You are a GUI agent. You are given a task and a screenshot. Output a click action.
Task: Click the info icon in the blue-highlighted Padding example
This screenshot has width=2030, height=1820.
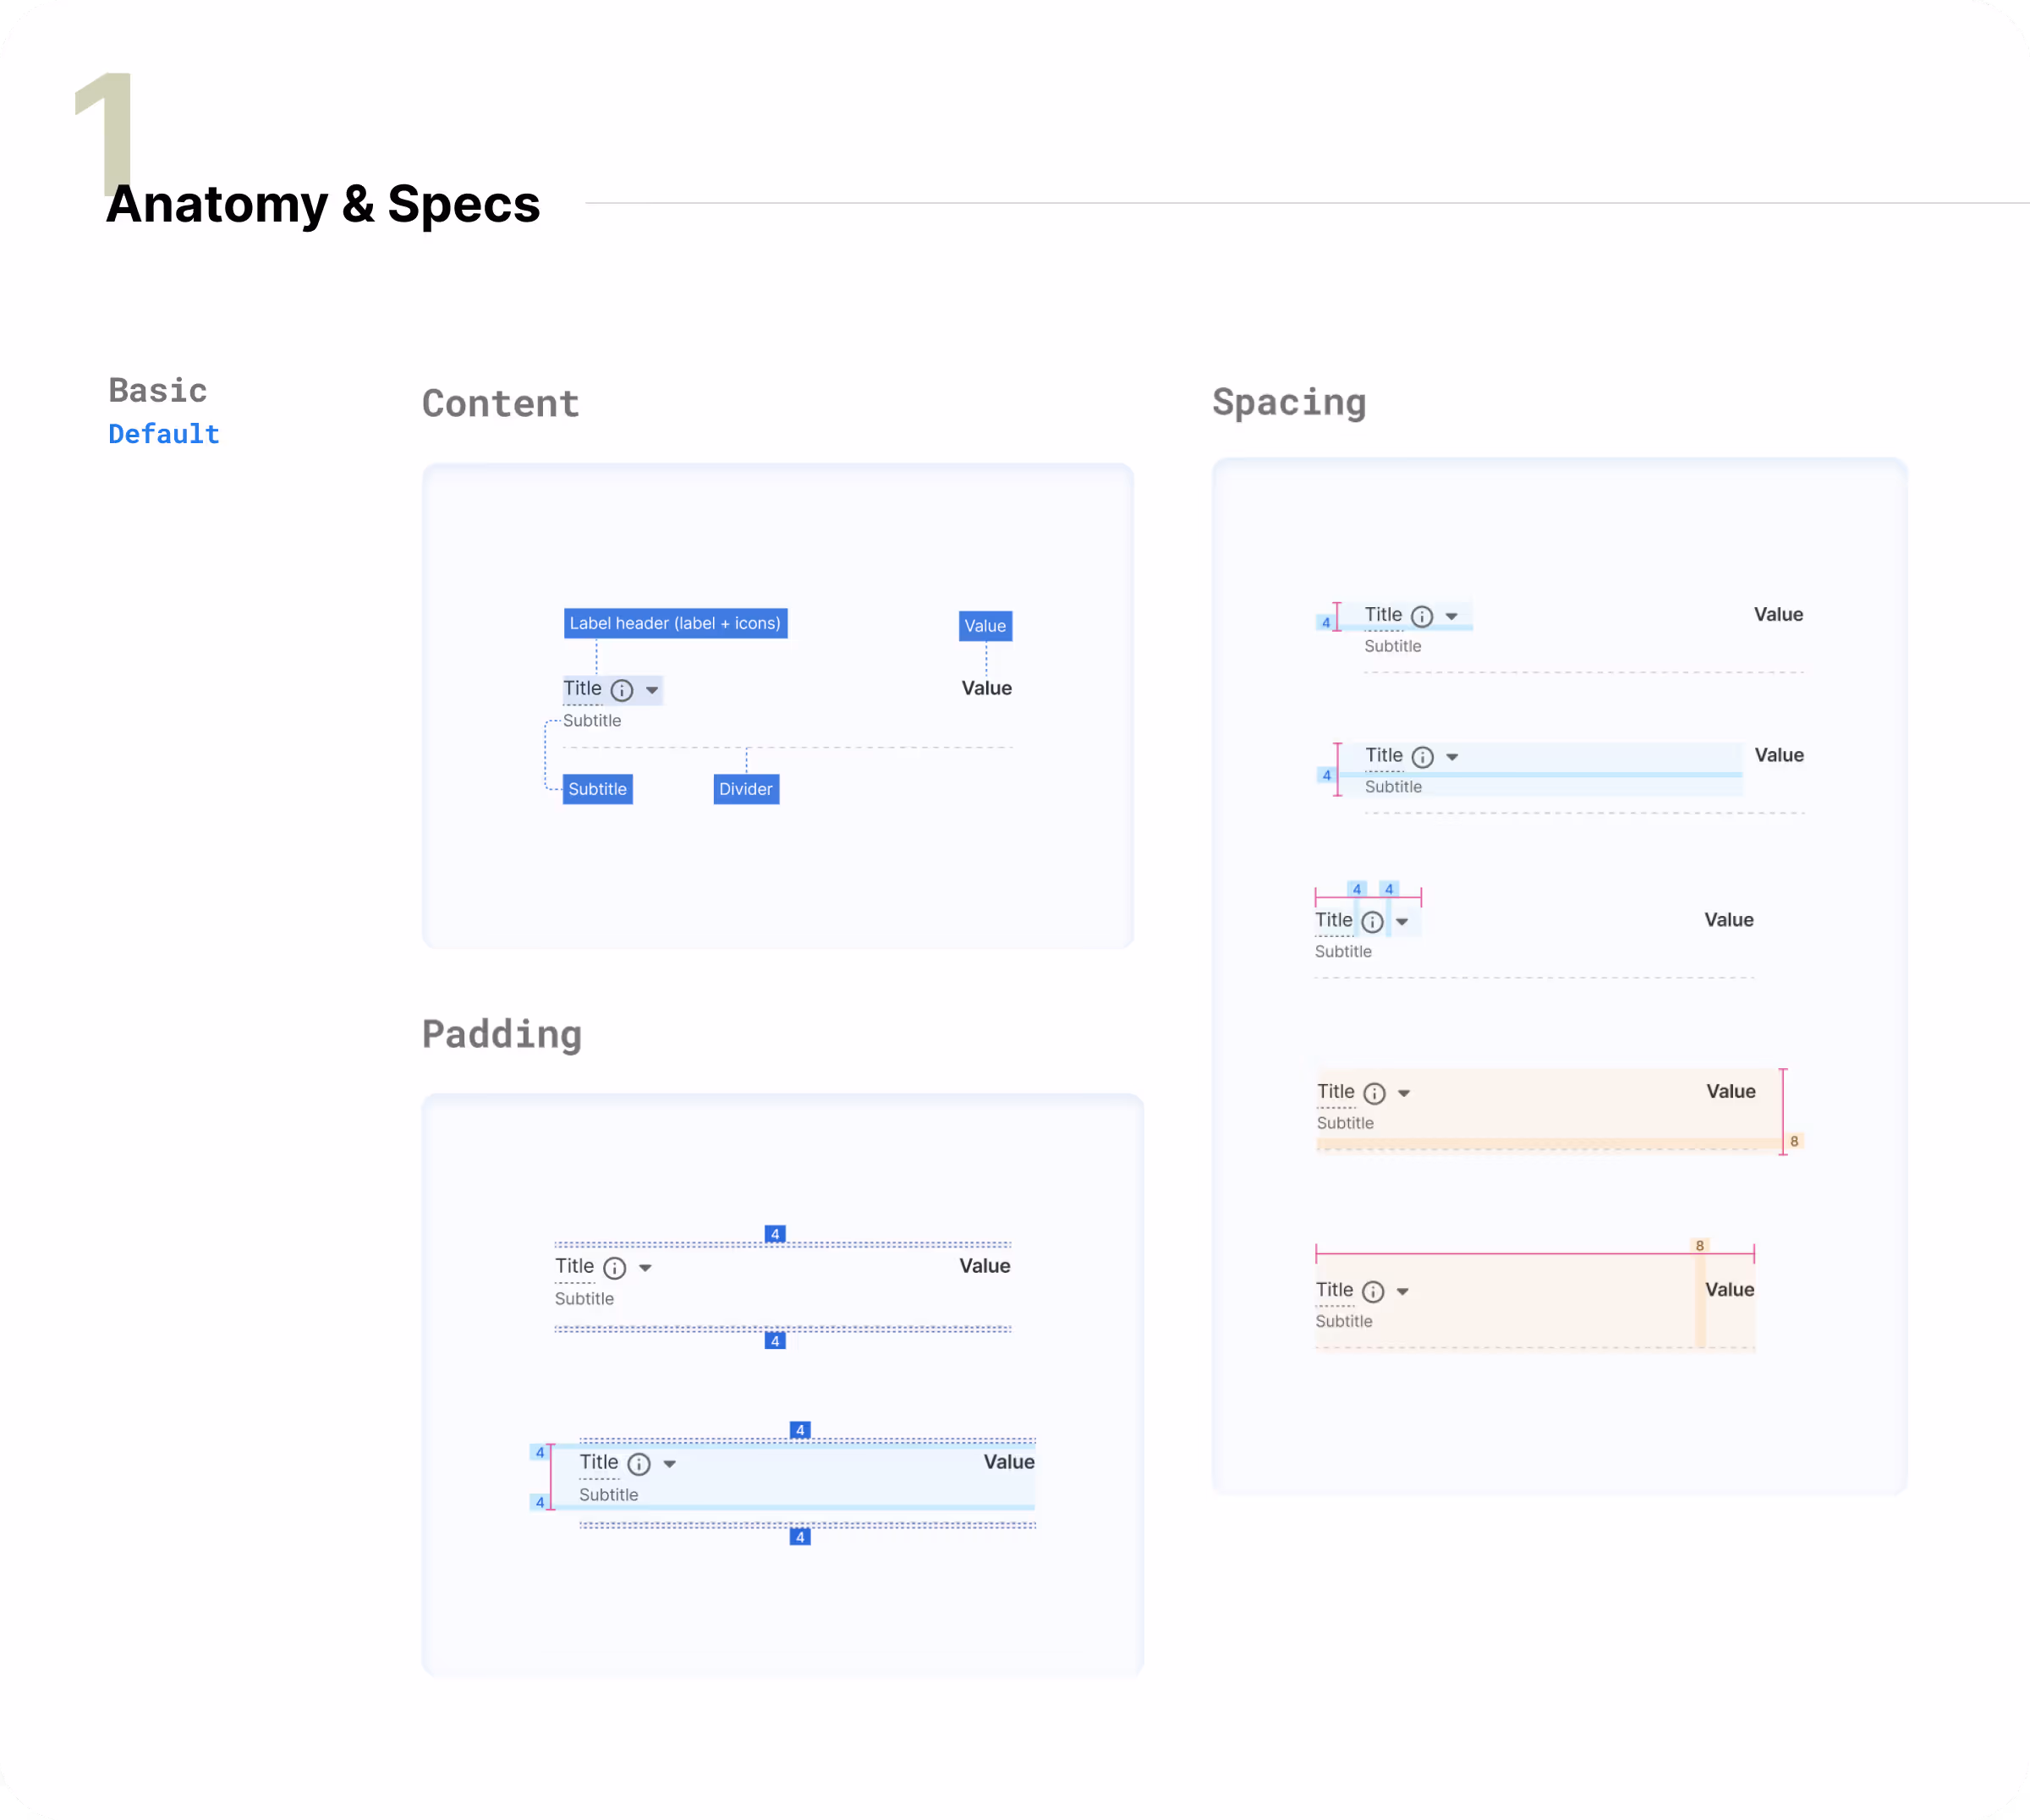[x=639, y=1464]
